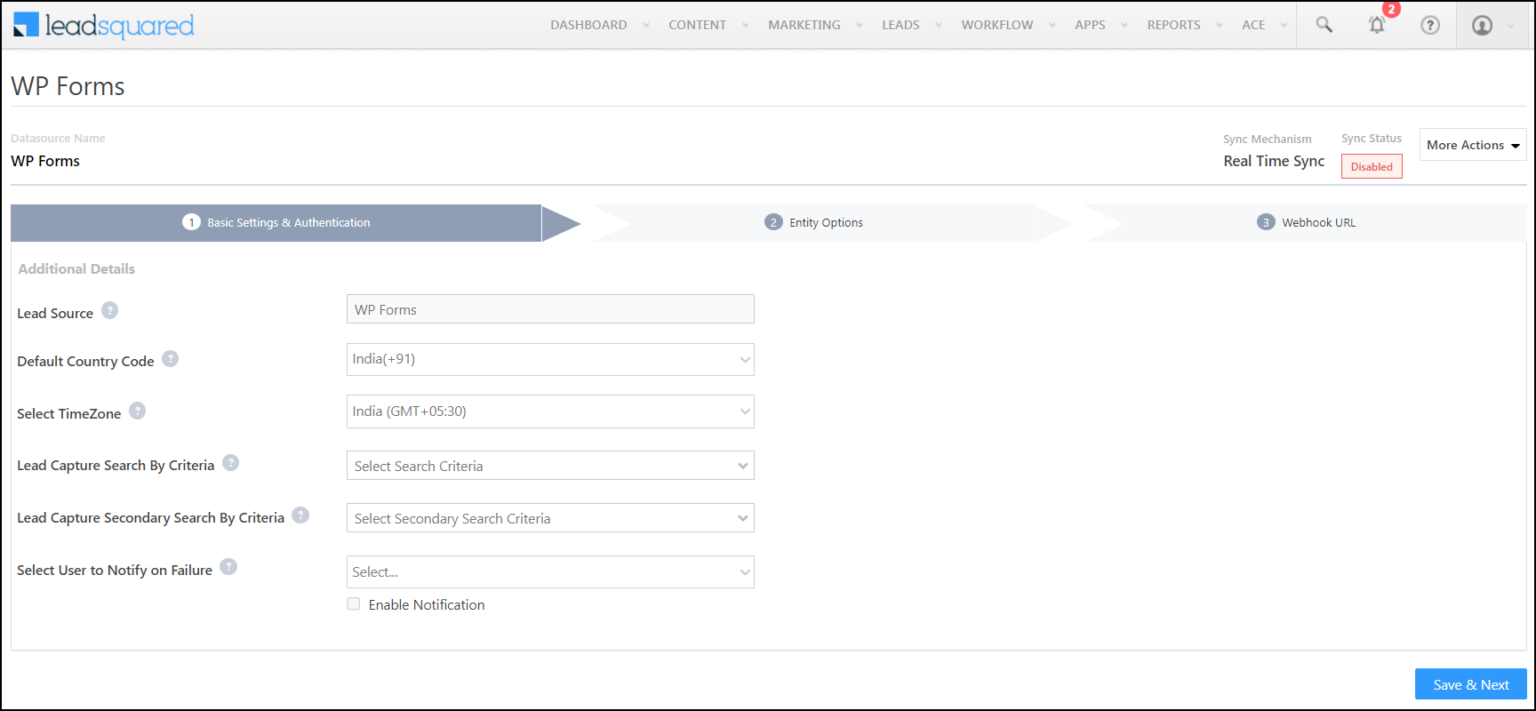Open the search magnifier icon
Viewport: 1536px width, 711px height.
(1324, 25)
